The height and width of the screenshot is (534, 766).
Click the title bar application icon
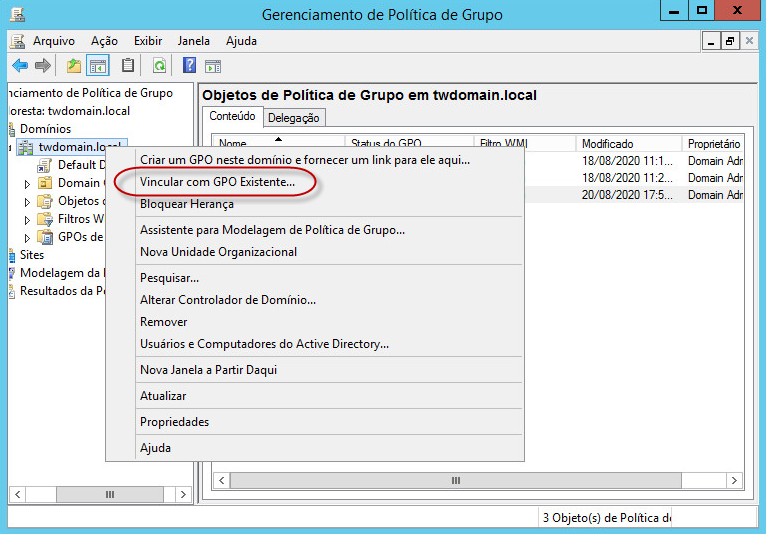click(18, 15)
